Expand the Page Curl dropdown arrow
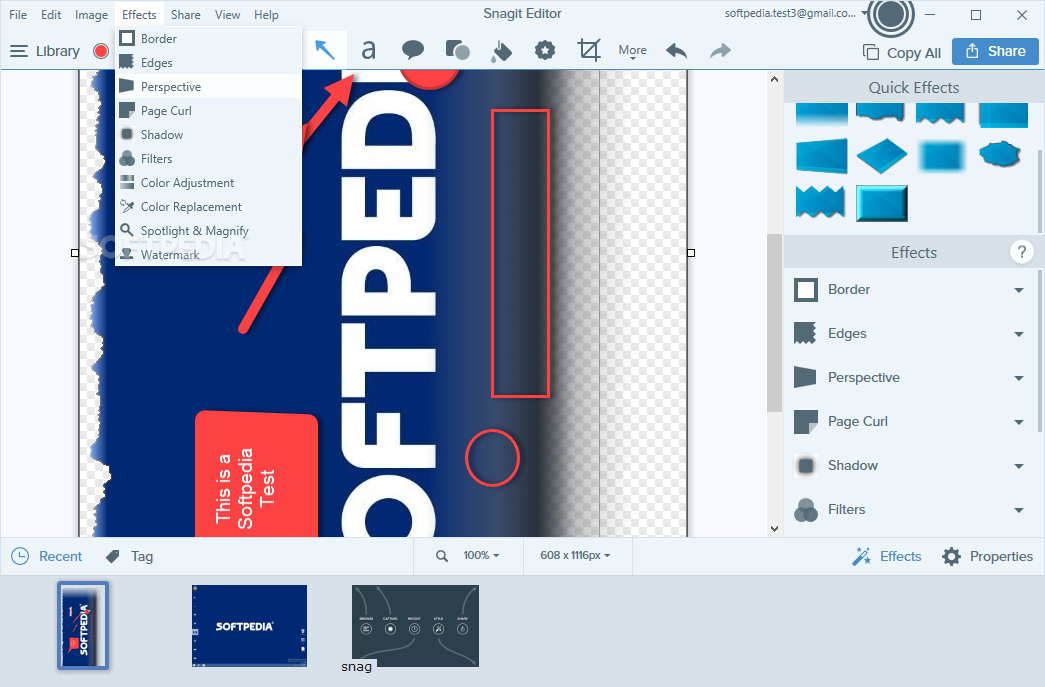This screenshot has height=687, width=1045. (1018, 422)
